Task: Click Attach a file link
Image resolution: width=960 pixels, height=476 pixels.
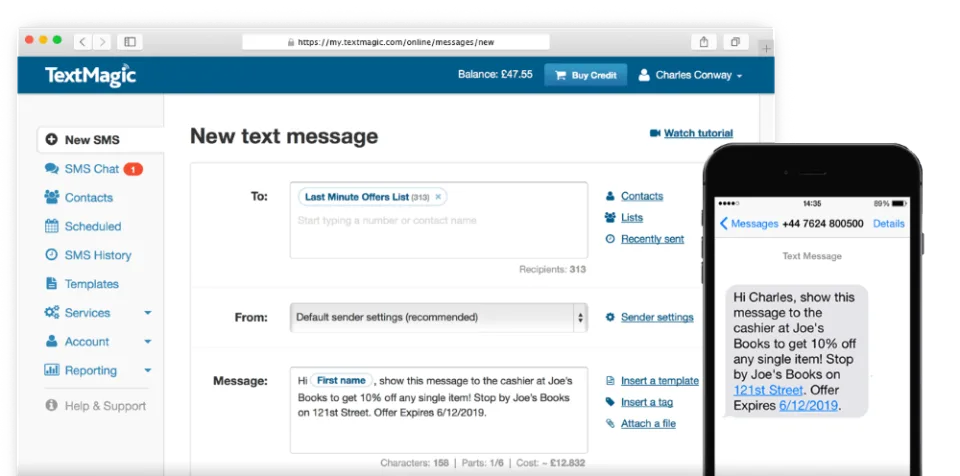Action: [x=648, y=423]
